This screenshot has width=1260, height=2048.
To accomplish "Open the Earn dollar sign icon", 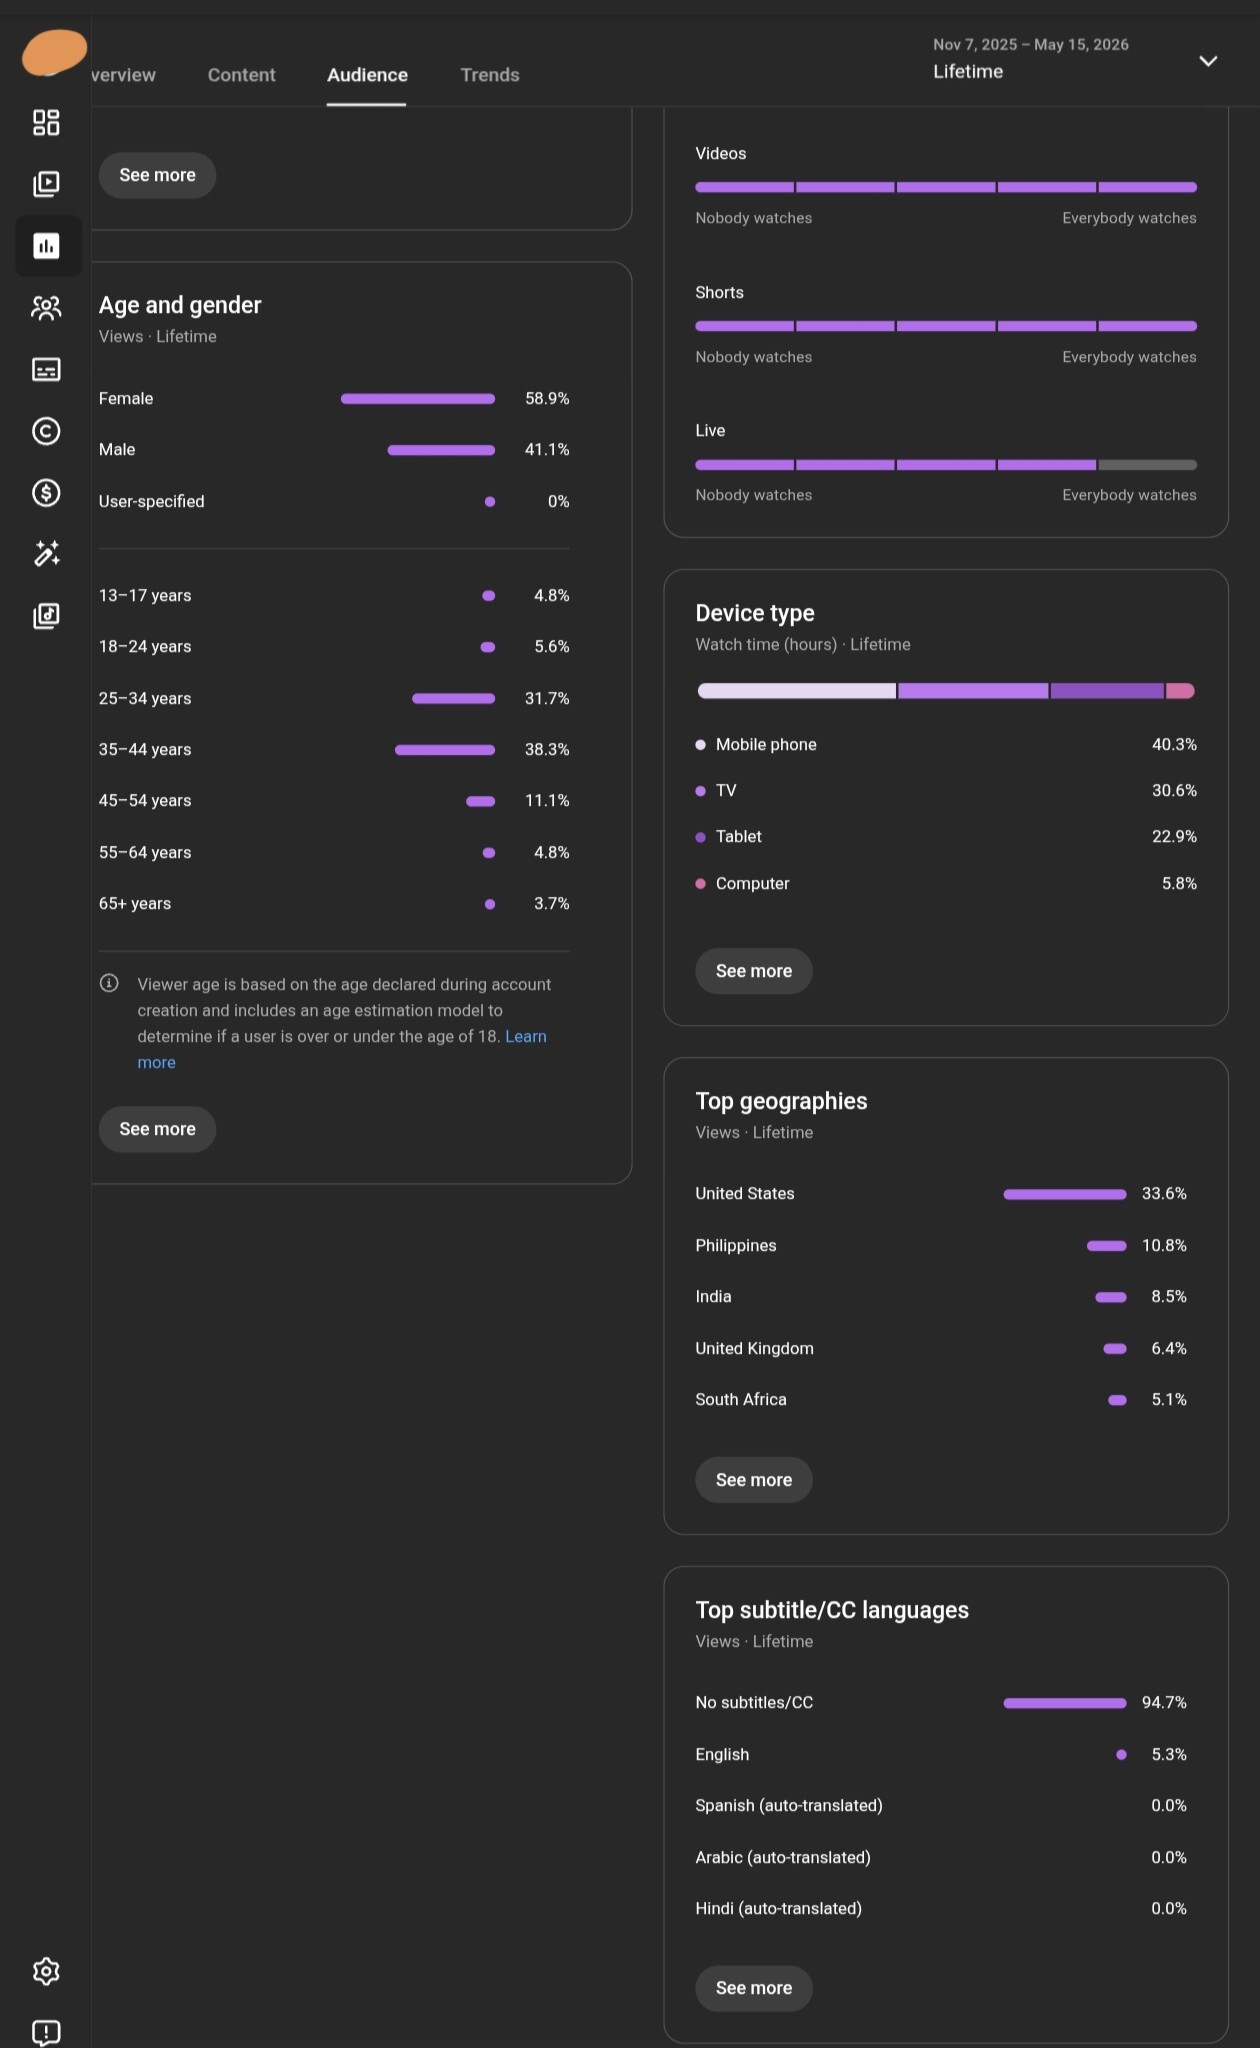I will tap(46, 492).
